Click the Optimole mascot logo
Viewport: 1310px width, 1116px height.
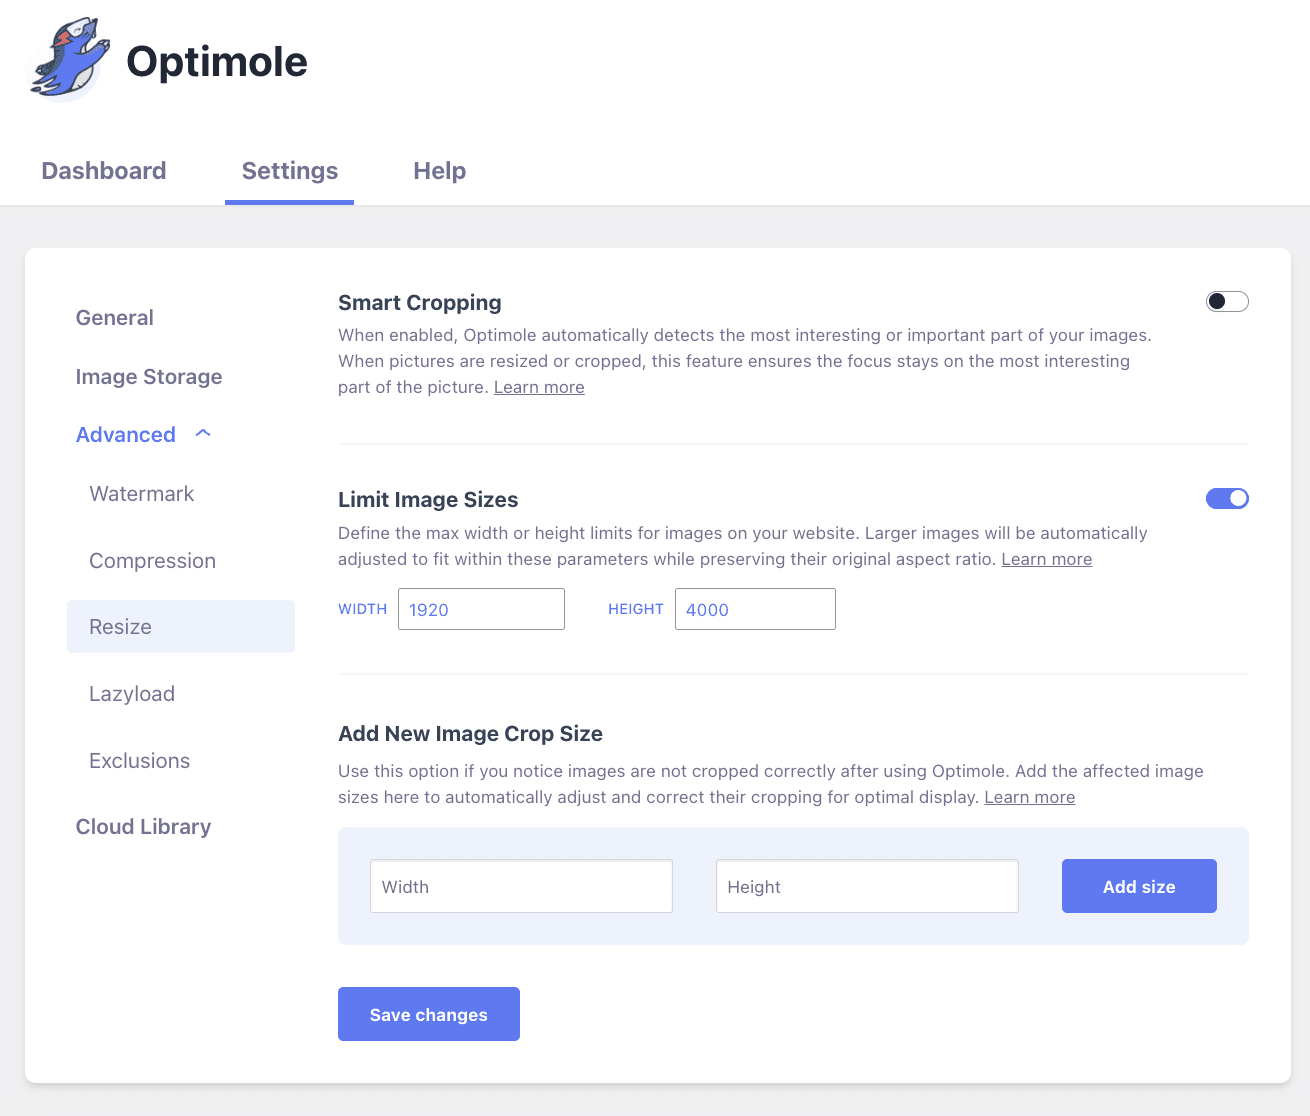pyautogui.click(x=69, y=60)
